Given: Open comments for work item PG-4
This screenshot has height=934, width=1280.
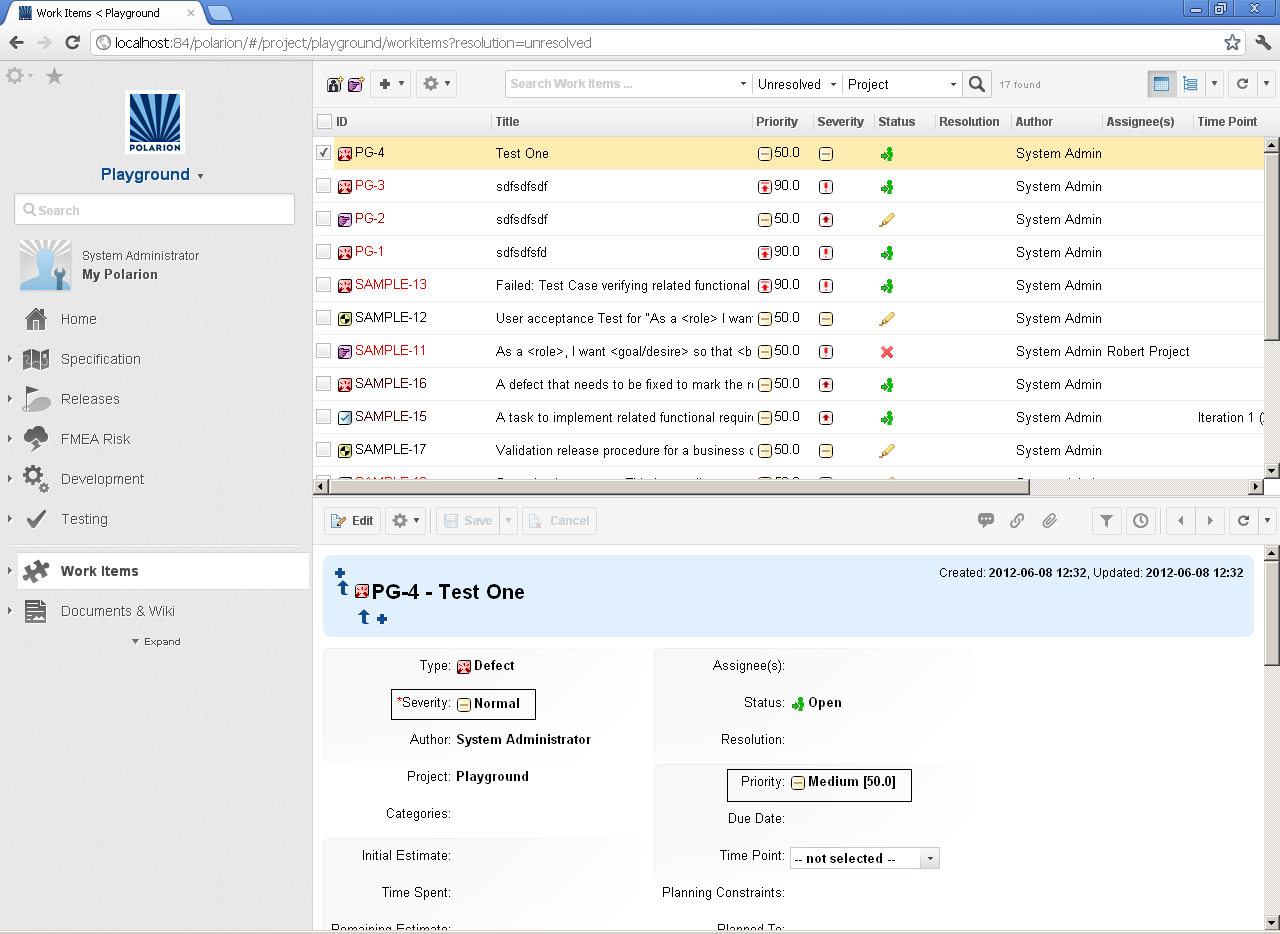Looking at the screenshot, I should coord(986,520).
